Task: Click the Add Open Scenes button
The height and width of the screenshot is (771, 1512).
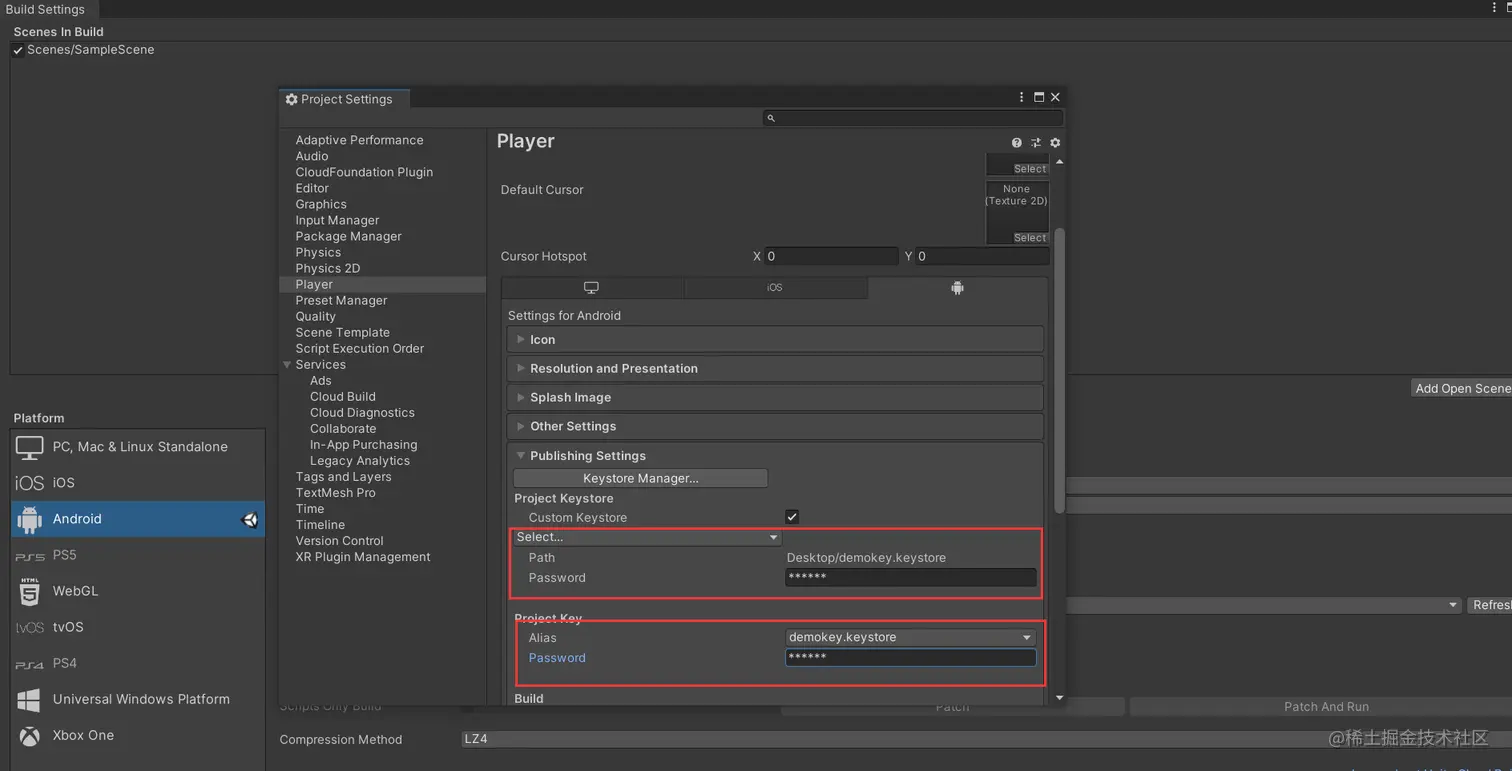Action: click(1462, 388)
